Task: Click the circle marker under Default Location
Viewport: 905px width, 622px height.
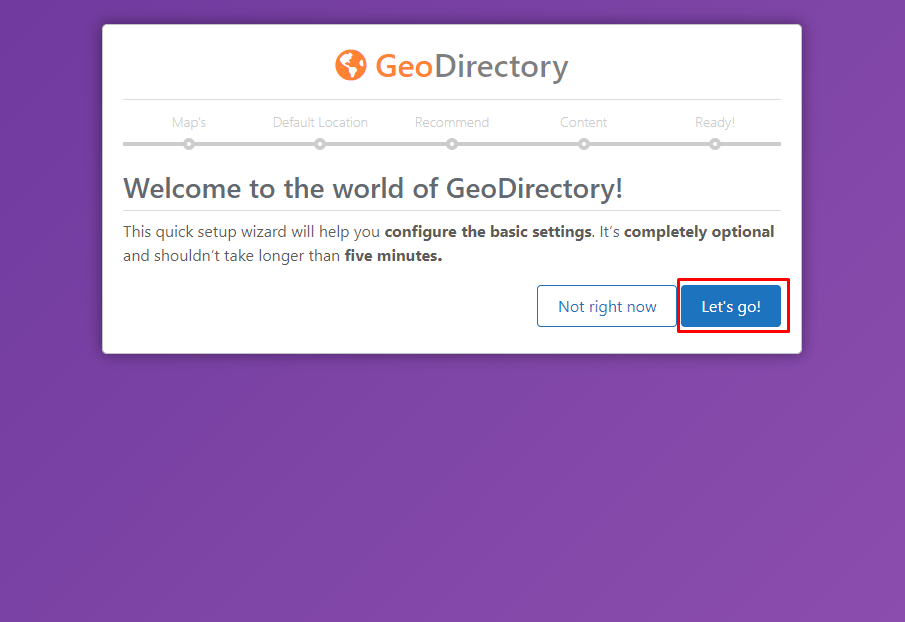Action: pyautogui.click(x=320, y=144)
